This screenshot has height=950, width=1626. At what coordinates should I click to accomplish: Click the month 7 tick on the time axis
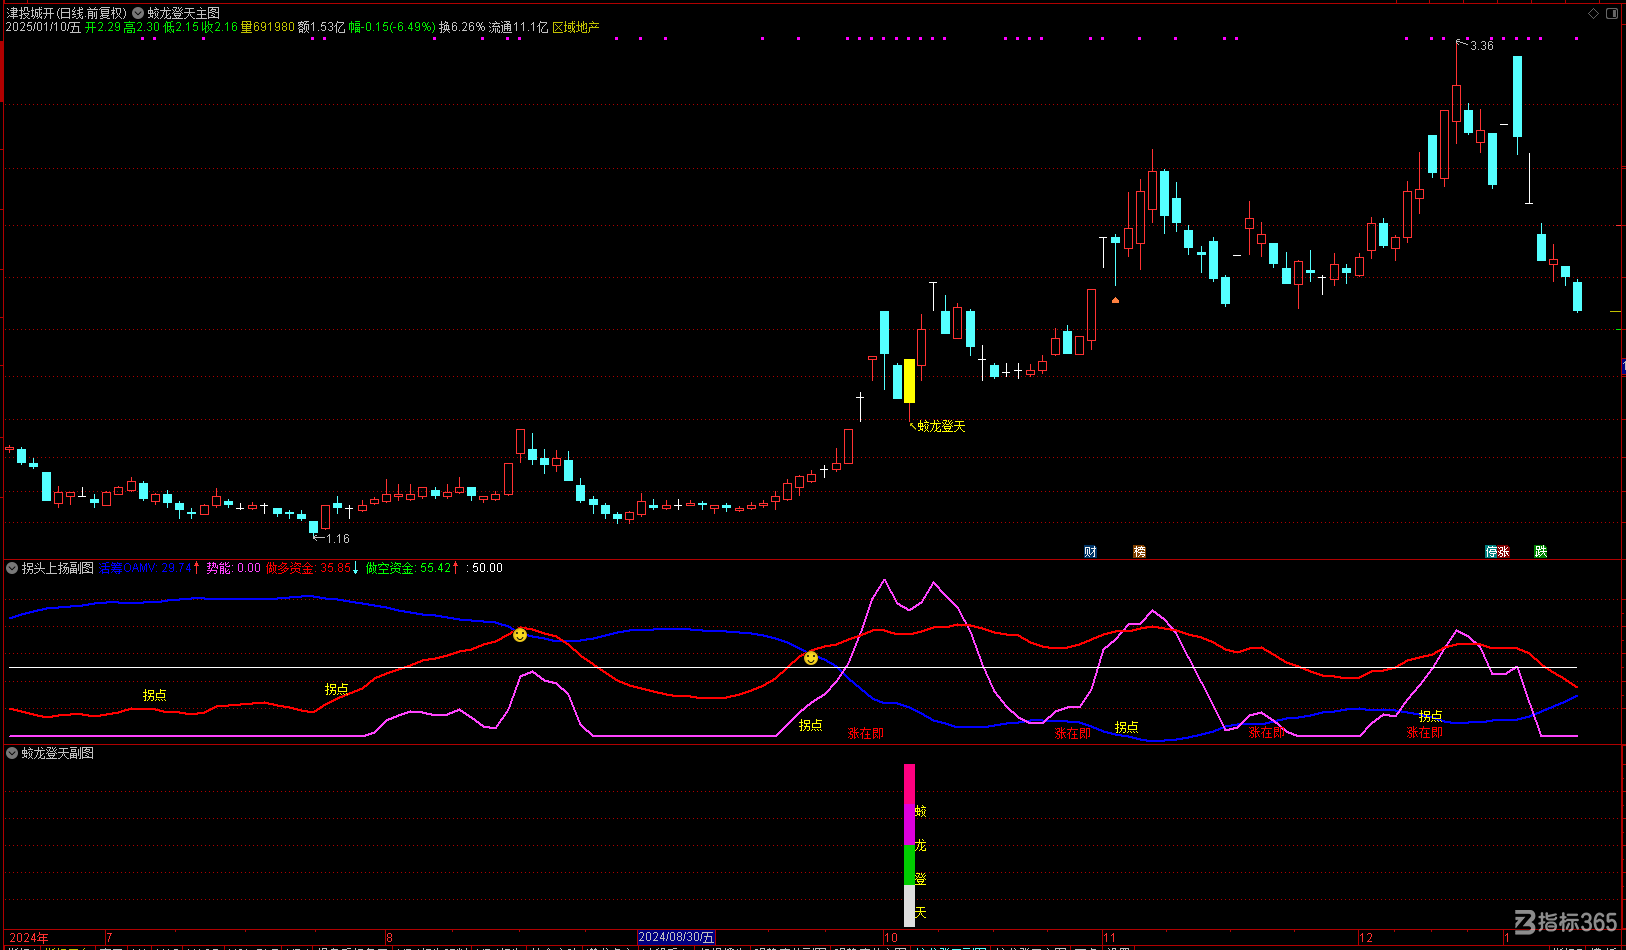[x=109, y=938]
